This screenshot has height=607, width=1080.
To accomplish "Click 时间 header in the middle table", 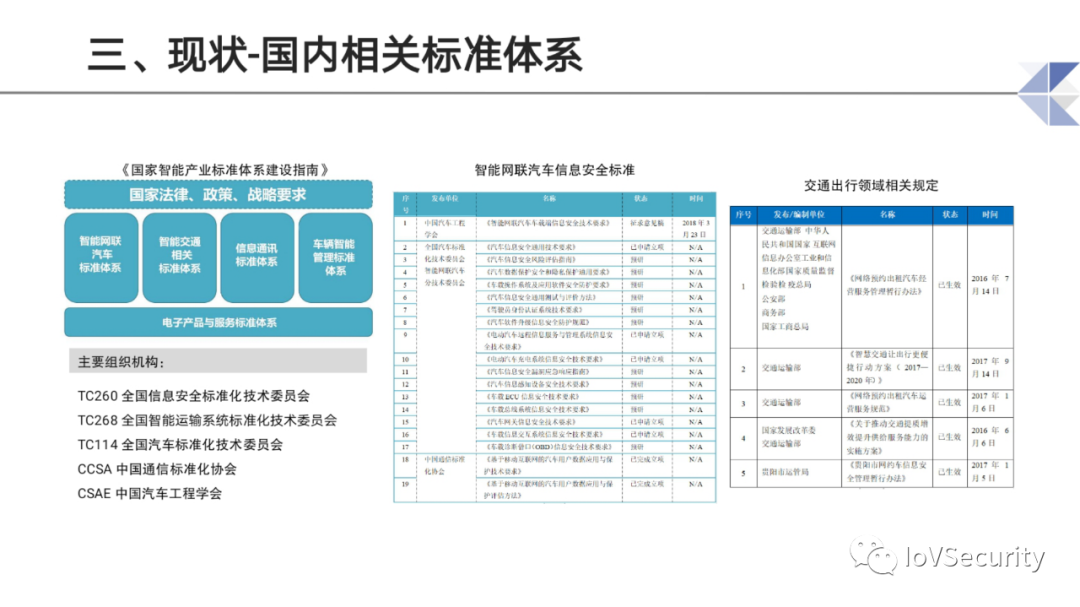I will click(x=696, y=198).
